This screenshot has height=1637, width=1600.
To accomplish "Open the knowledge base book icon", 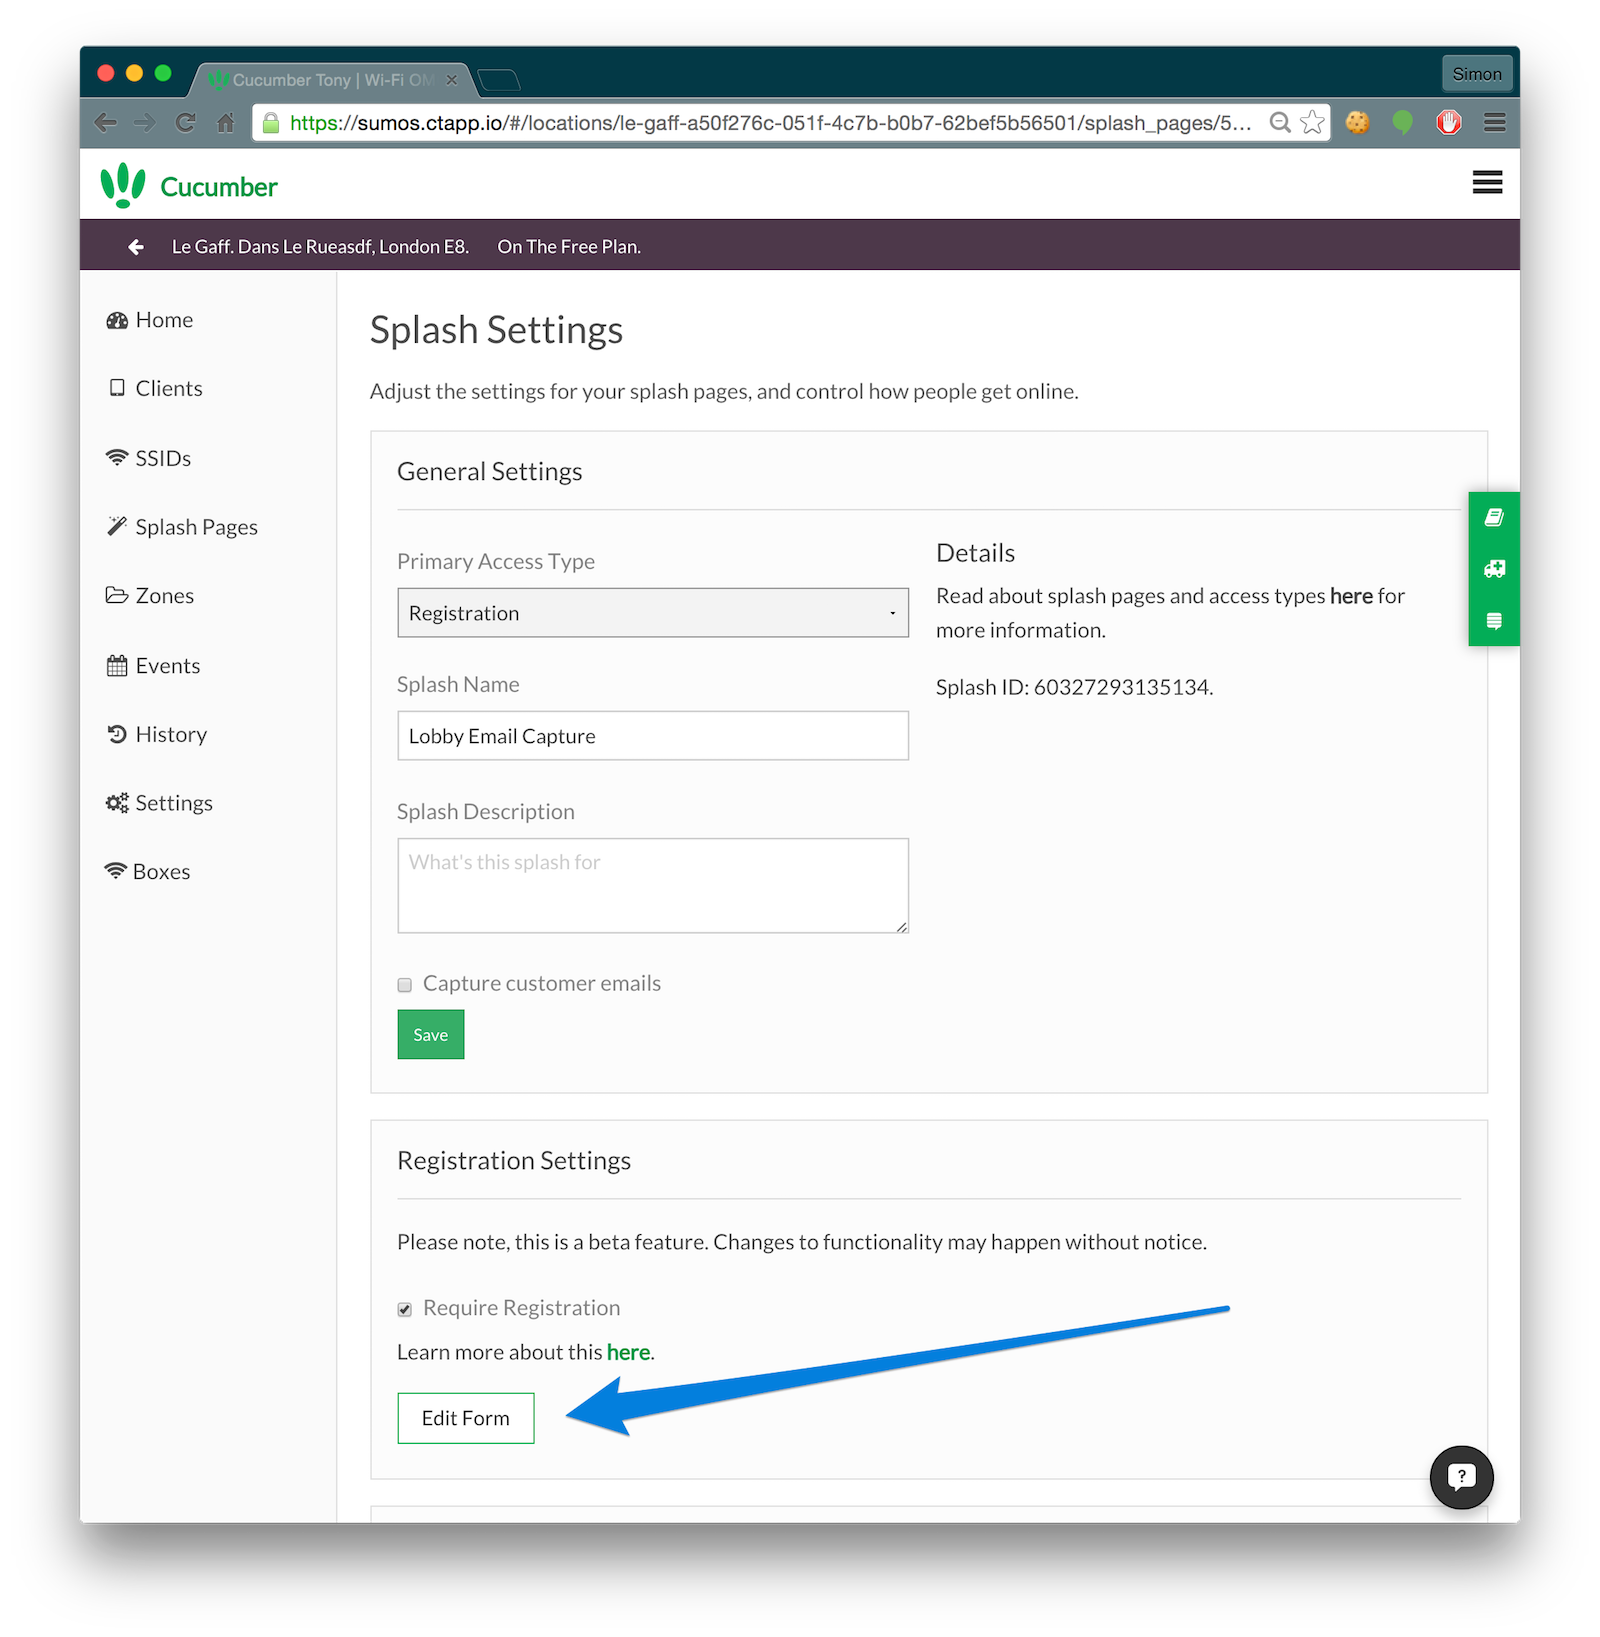I will (x=1493, y=517).
